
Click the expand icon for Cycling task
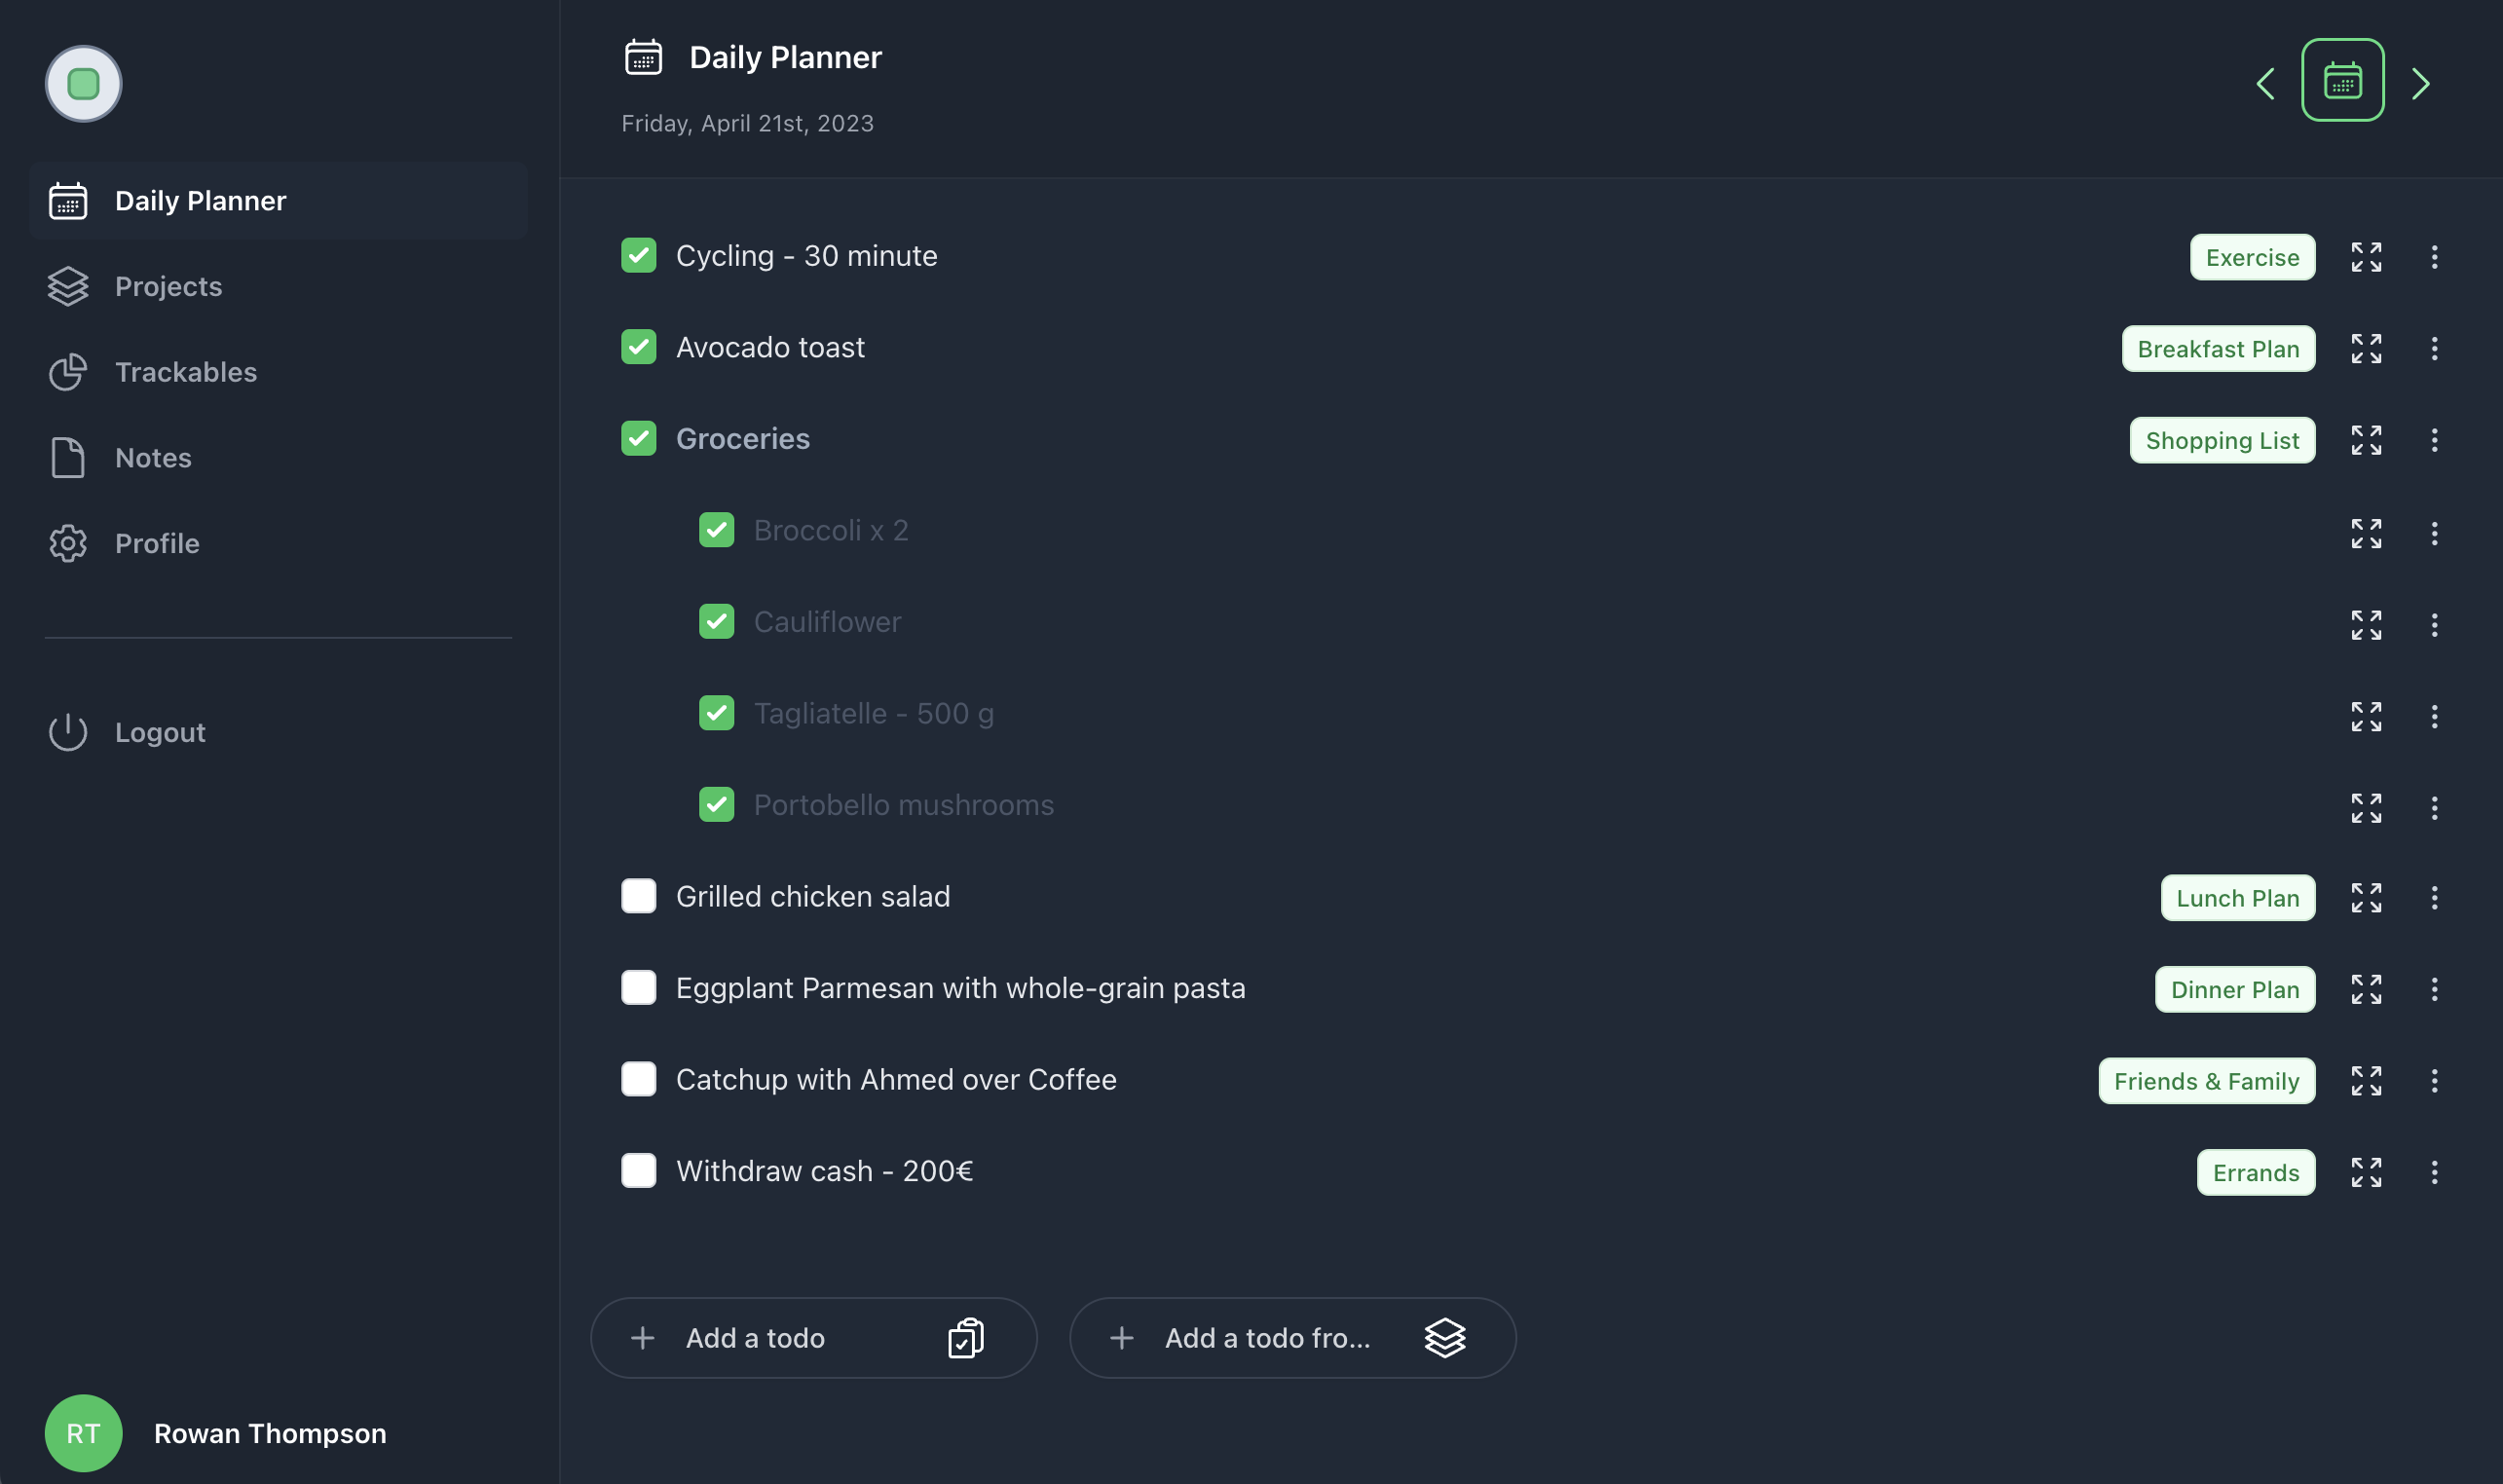pos(2367,256)
